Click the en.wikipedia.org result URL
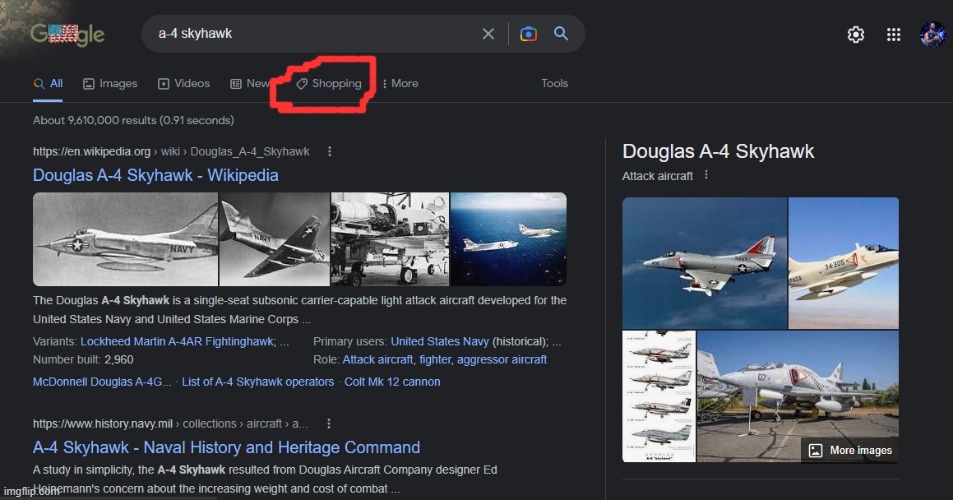 (x=171, y=151)
